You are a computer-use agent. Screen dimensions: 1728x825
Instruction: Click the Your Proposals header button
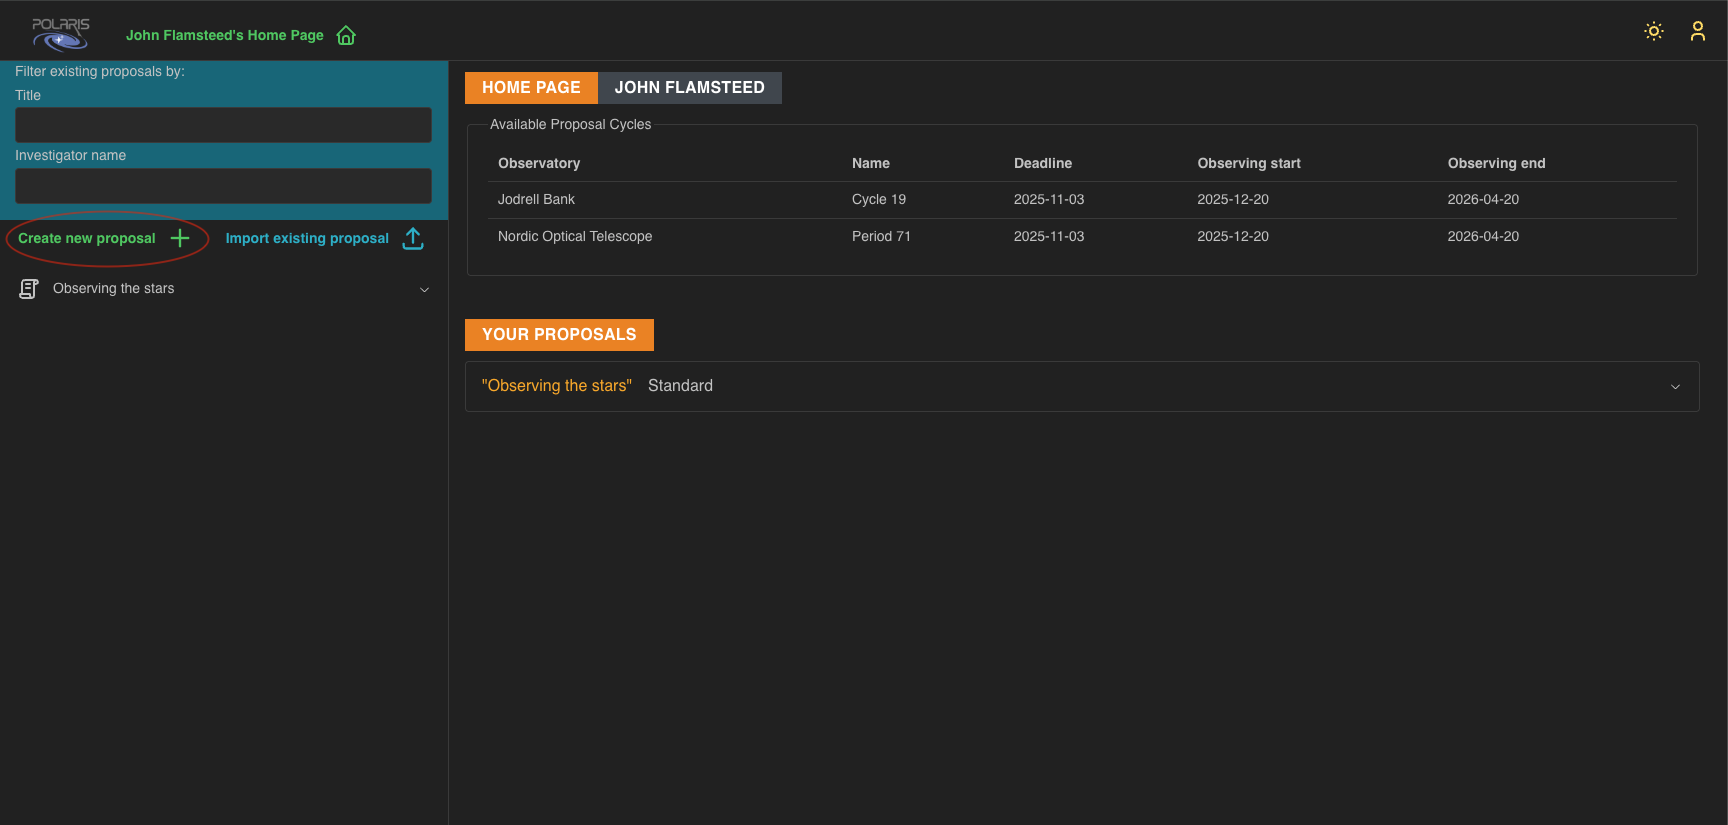559,335
